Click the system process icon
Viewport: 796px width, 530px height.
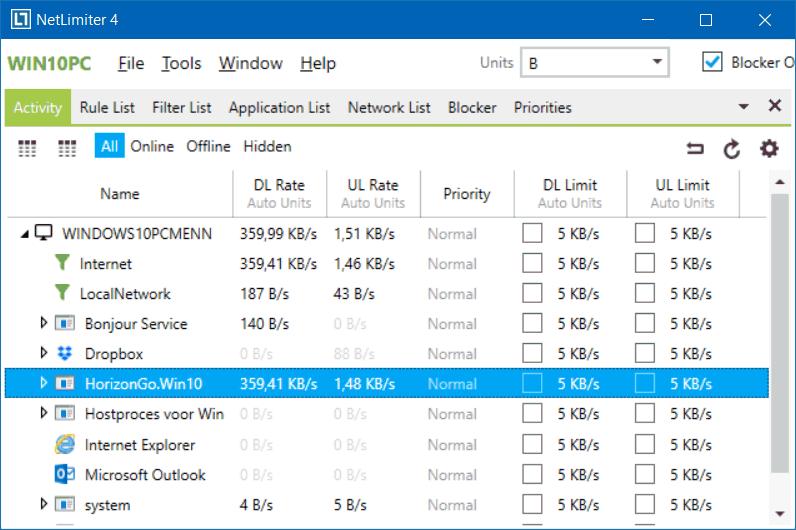[65, 504]
